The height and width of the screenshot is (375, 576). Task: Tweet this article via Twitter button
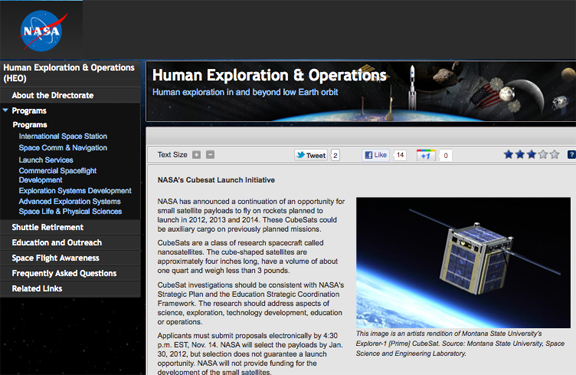point(311,155)
